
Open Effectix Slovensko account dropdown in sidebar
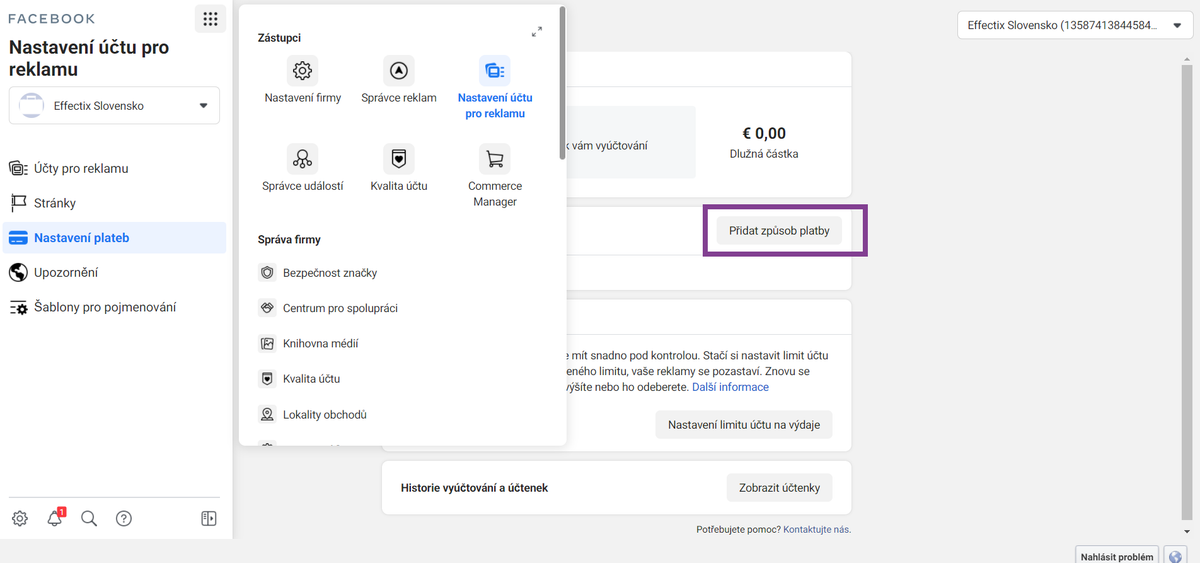point(114,105)
